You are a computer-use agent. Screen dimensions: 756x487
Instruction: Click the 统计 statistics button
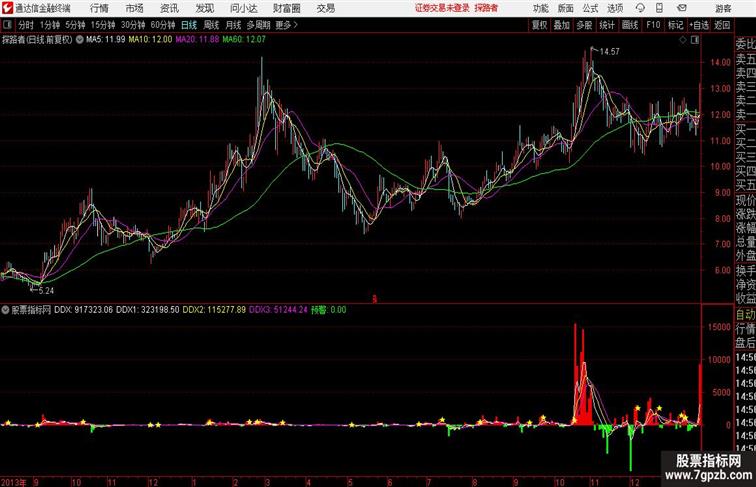[x=607, y=25]
